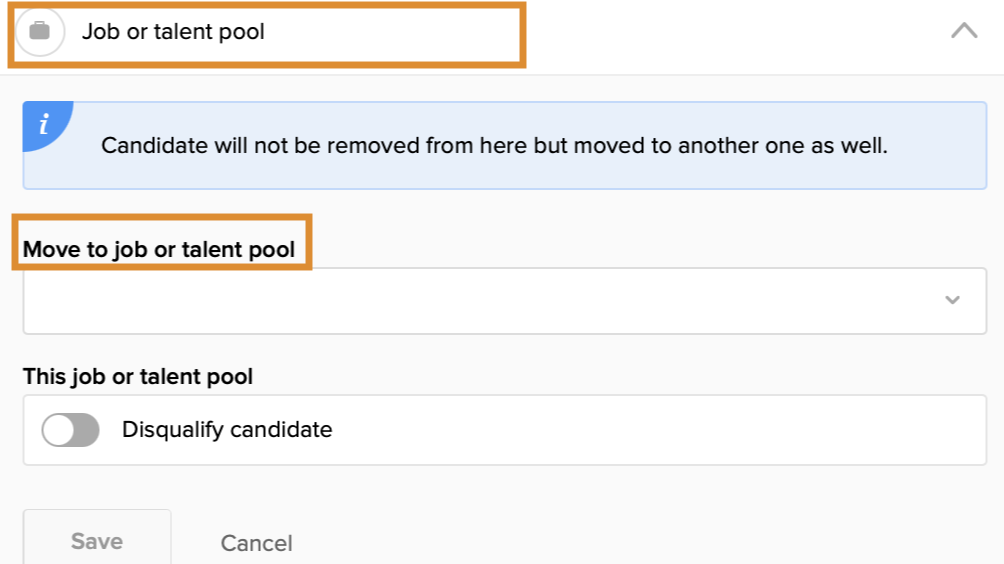Select the Job or talent pool header title
The height and width of the screenshot is (564, 1004).
(173, 32)
